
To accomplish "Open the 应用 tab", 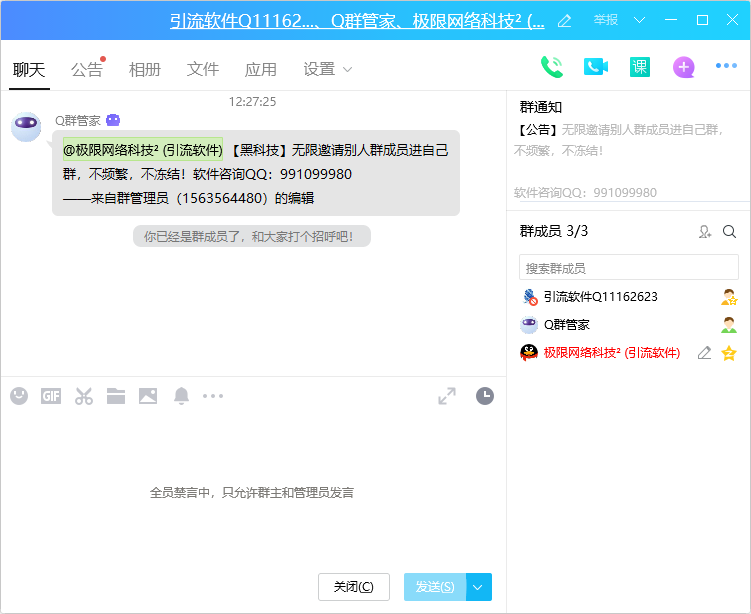I will (x=261, y=69).
